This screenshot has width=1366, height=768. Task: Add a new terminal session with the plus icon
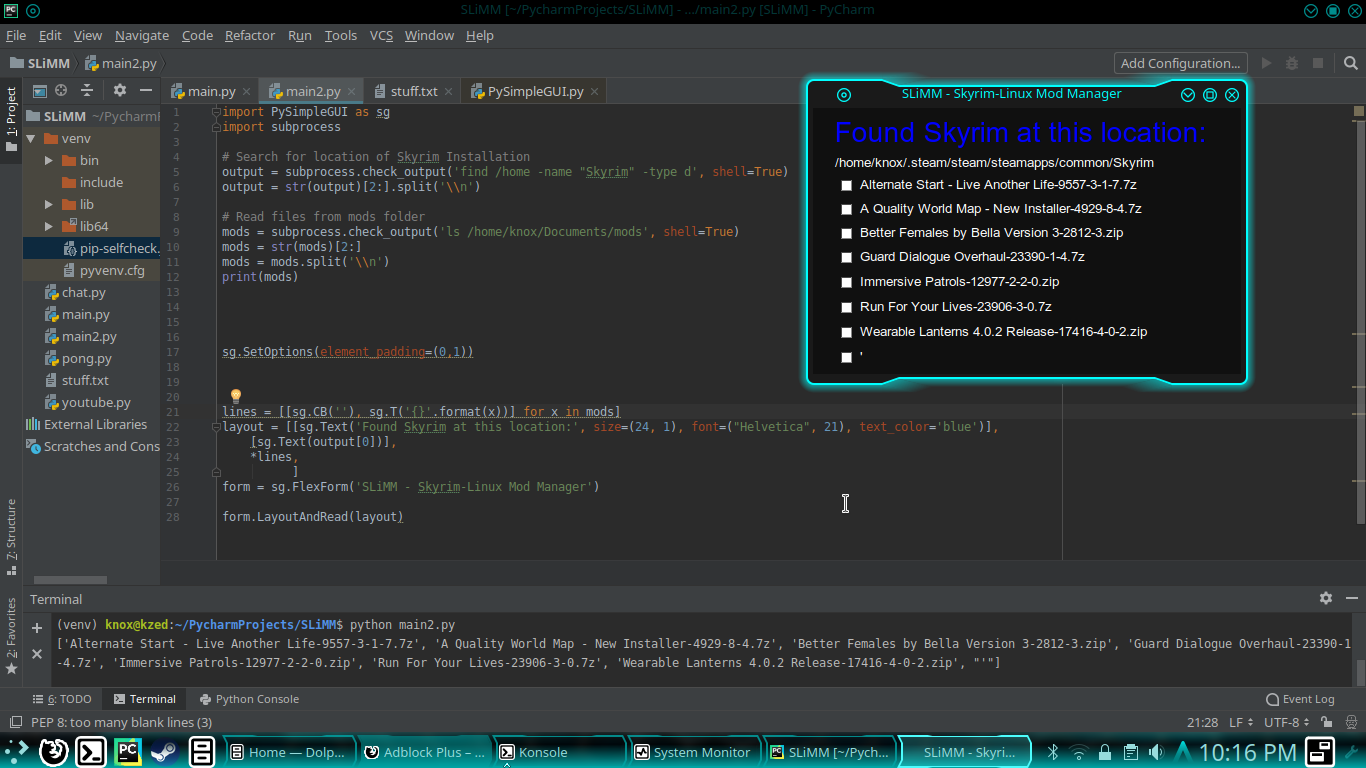pyautogui.click(x=36, y=629)
